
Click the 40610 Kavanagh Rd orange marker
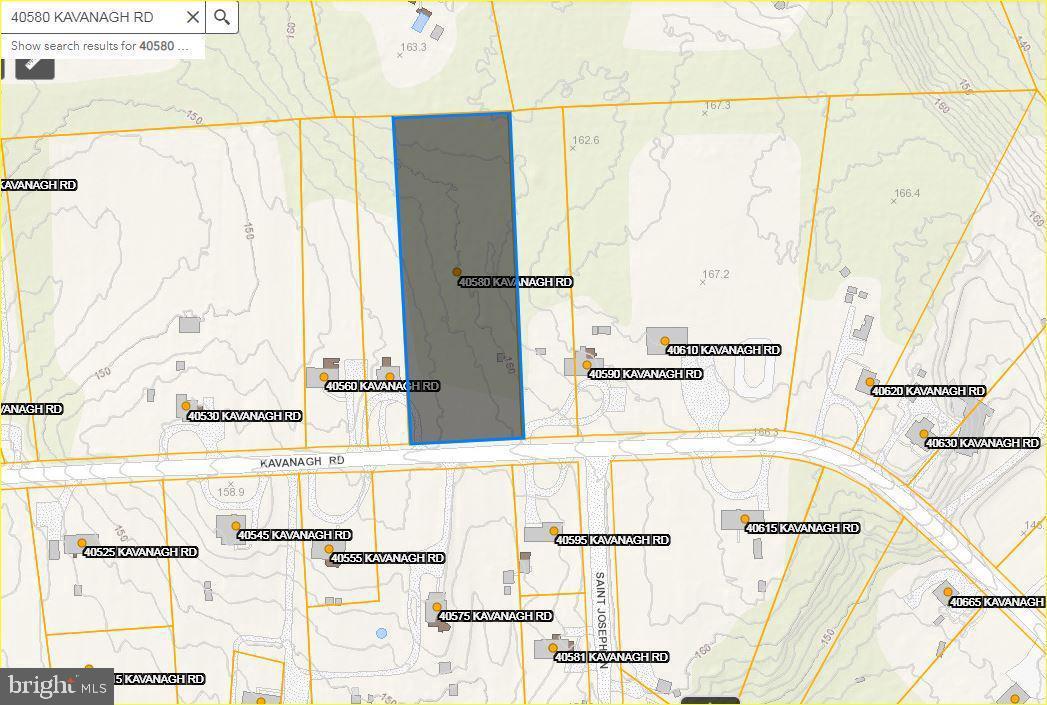[665, 342]
